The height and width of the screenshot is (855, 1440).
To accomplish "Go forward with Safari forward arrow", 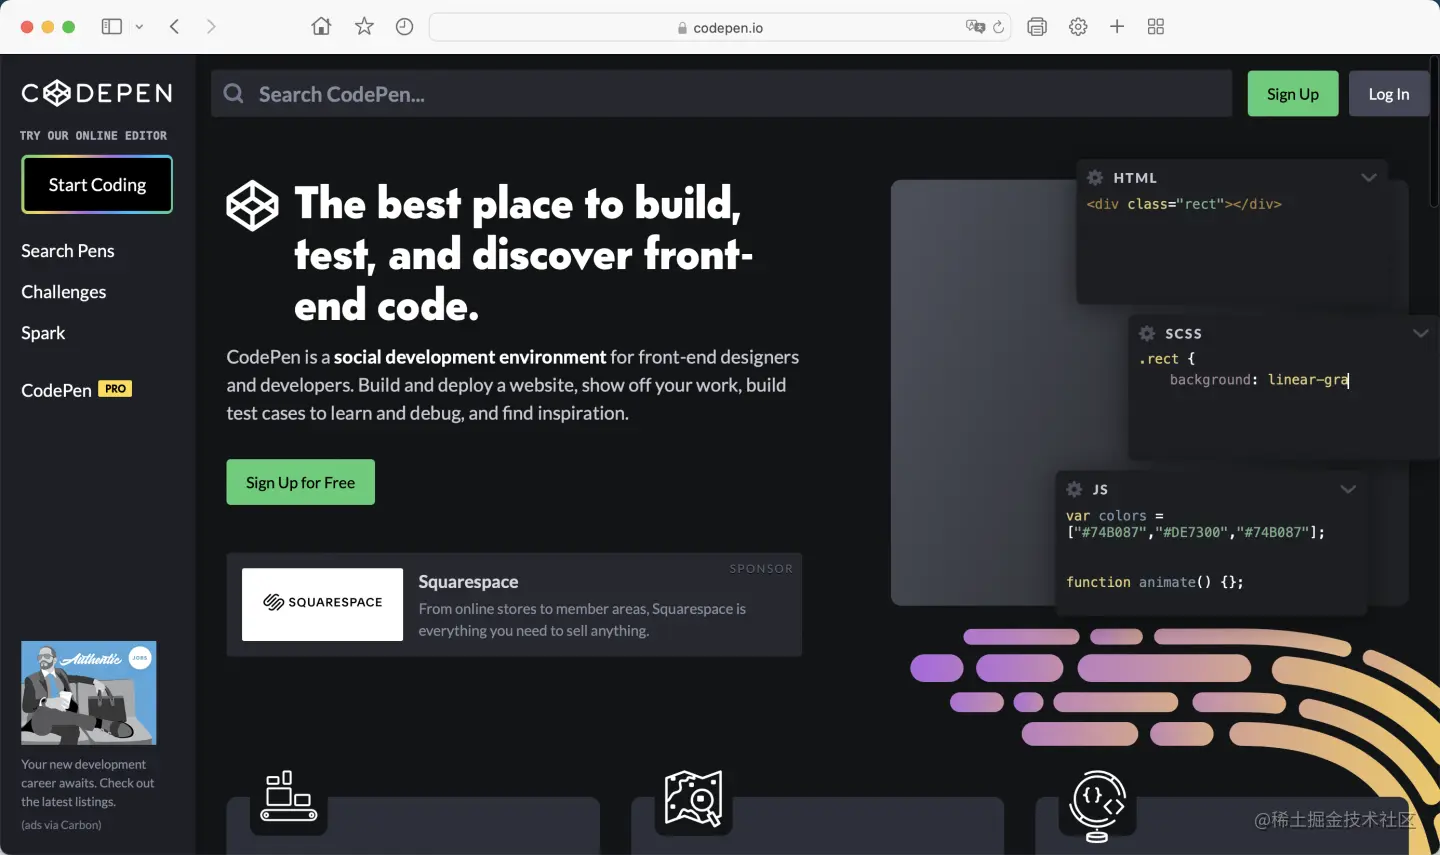I will click(x=211, y=27).
